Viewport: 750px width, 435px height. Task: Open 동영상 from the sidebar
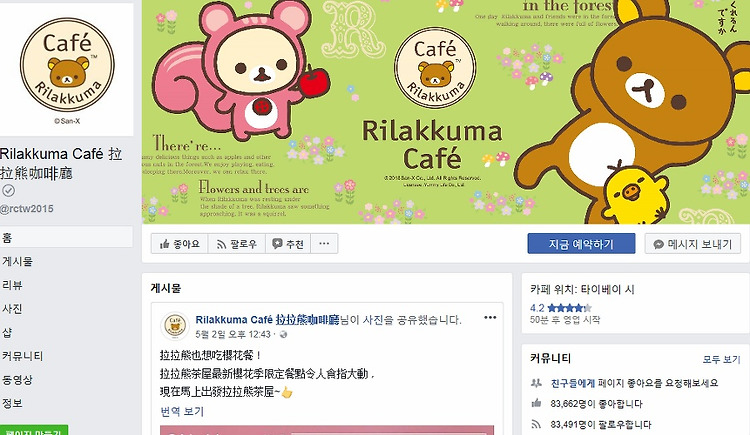(x=17, y=380)
